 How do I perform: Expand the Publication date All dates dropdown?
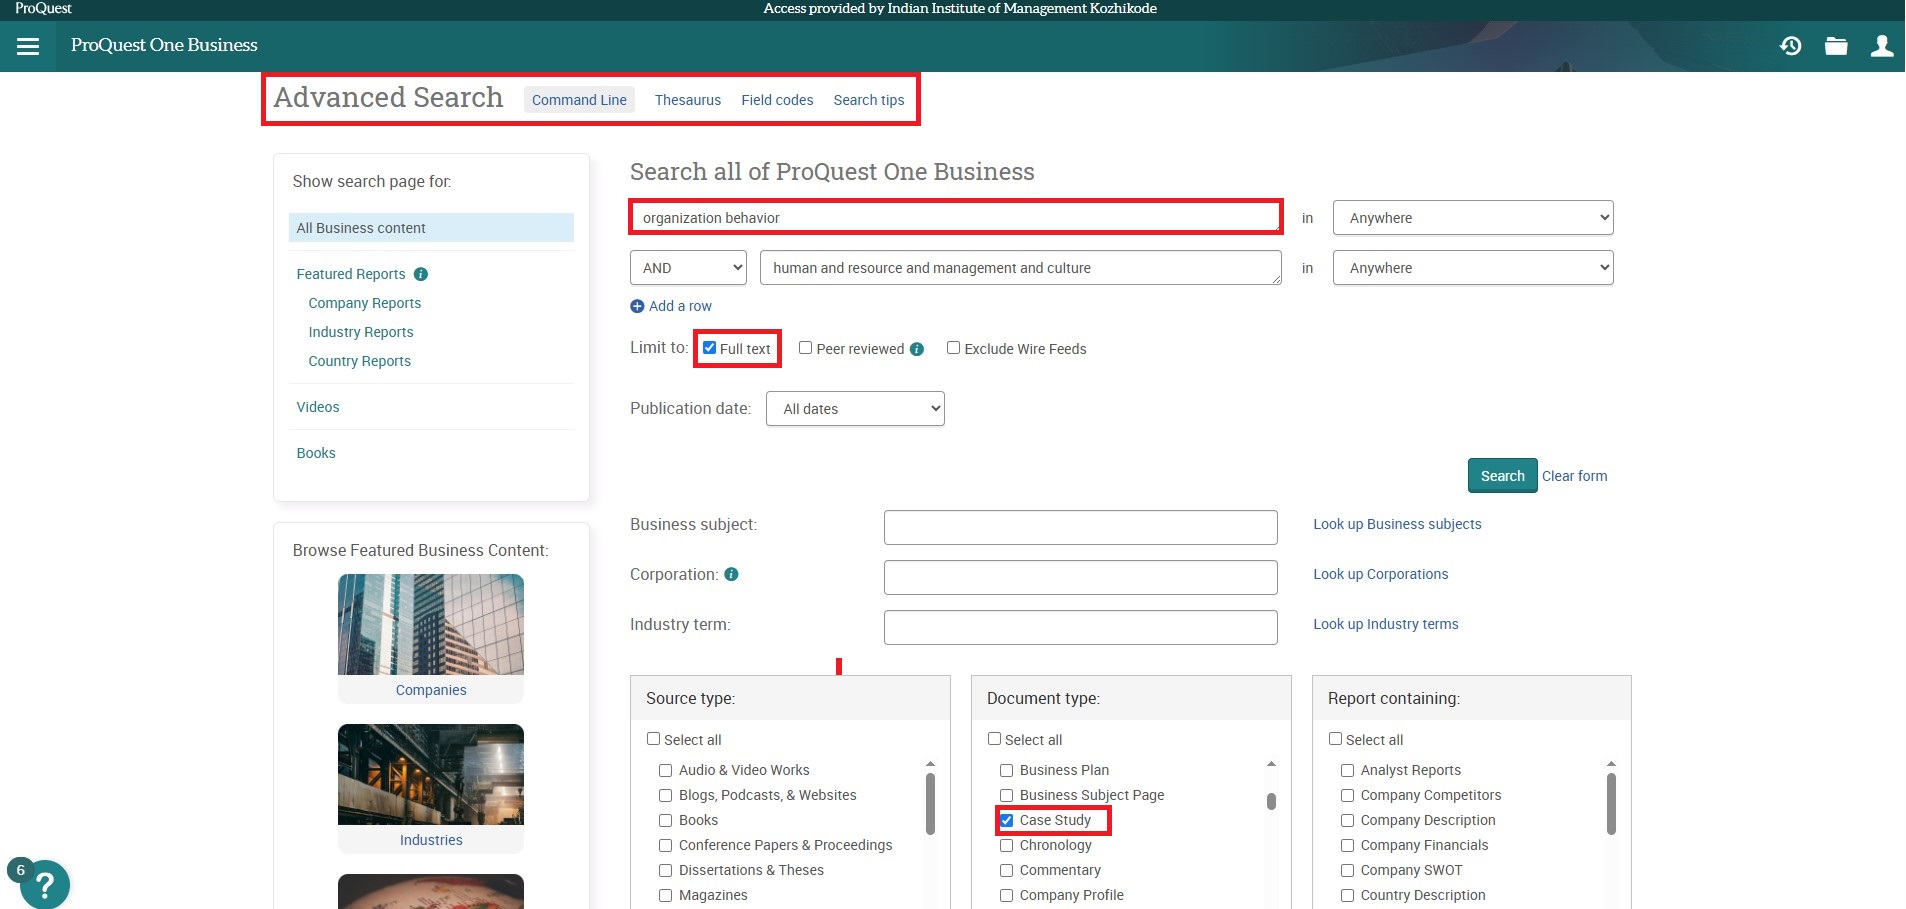pos(855,409)
